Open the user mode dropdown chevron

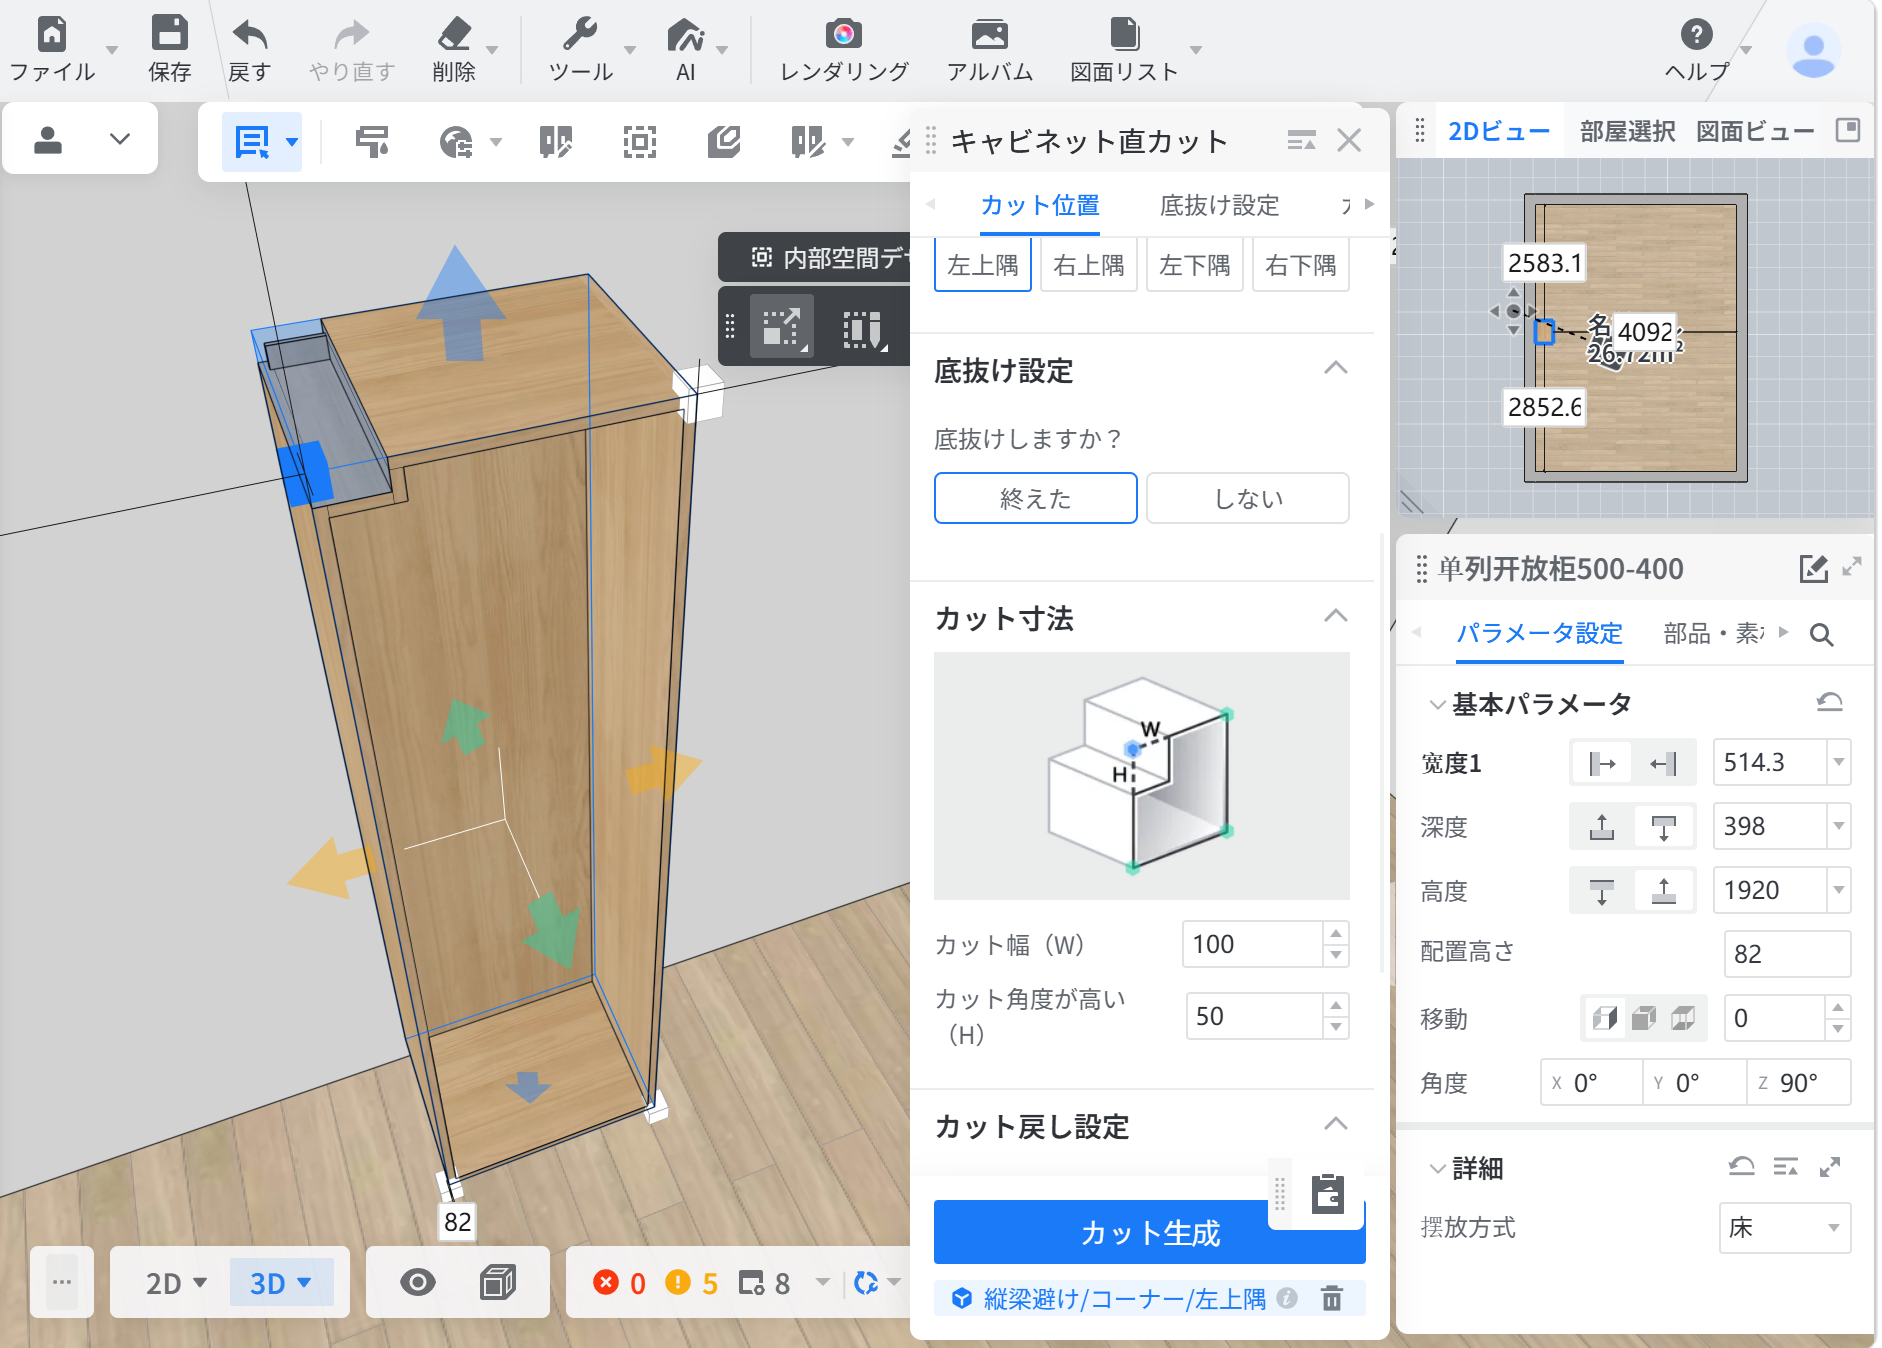pyautogui.click(x=120, y=139)
